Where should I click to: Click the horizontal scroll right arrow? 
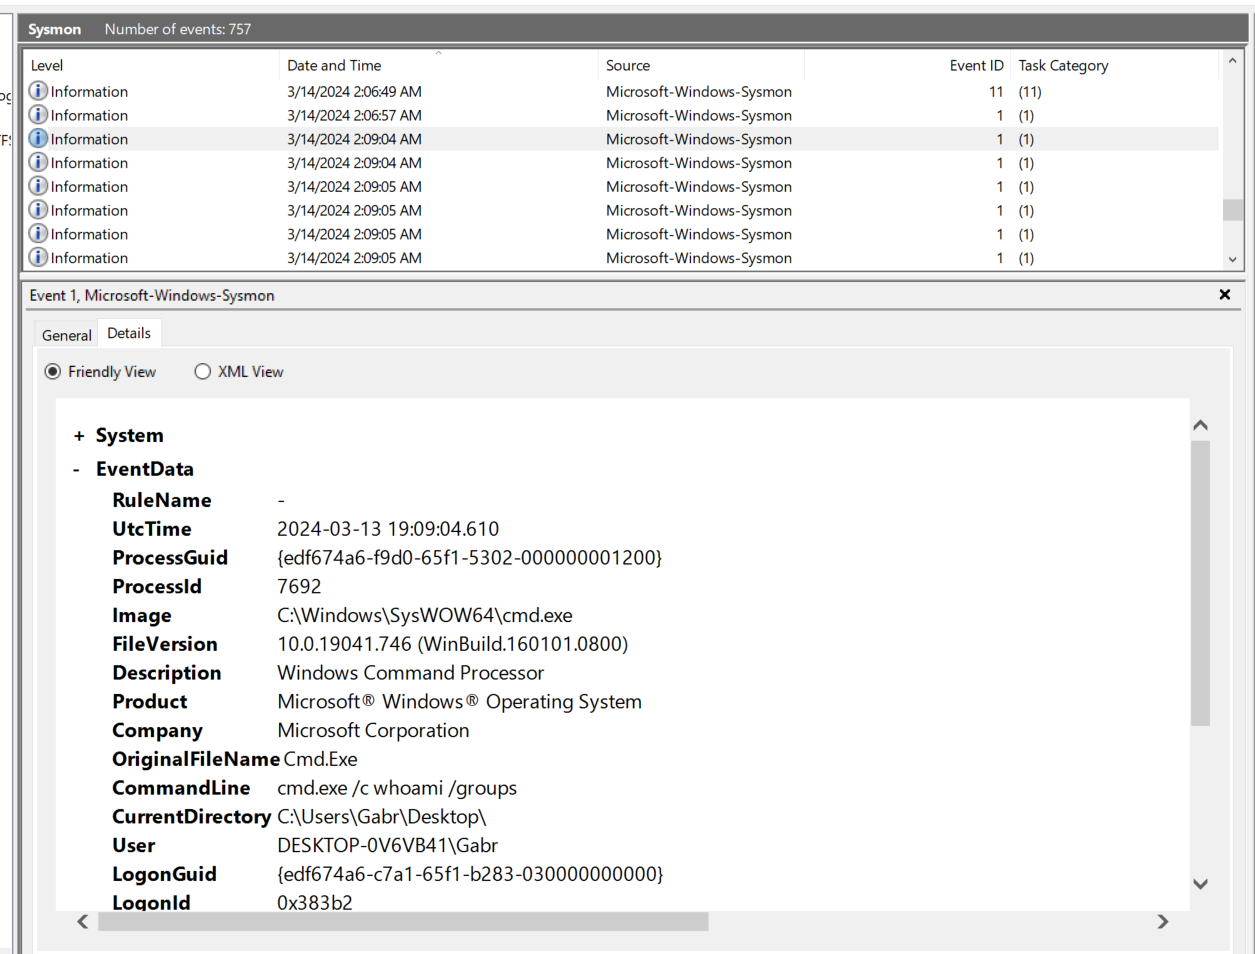point(1163,922)
